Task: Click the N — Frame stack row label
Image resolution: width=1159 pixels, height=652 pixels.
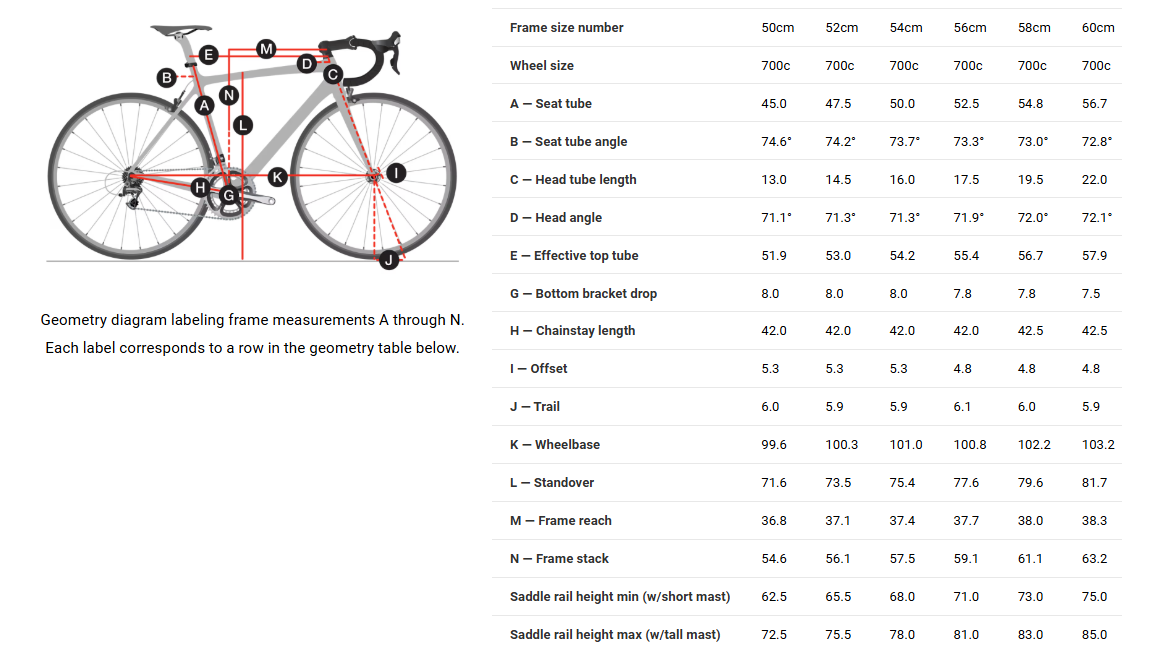Action: (x=558, y=559)
